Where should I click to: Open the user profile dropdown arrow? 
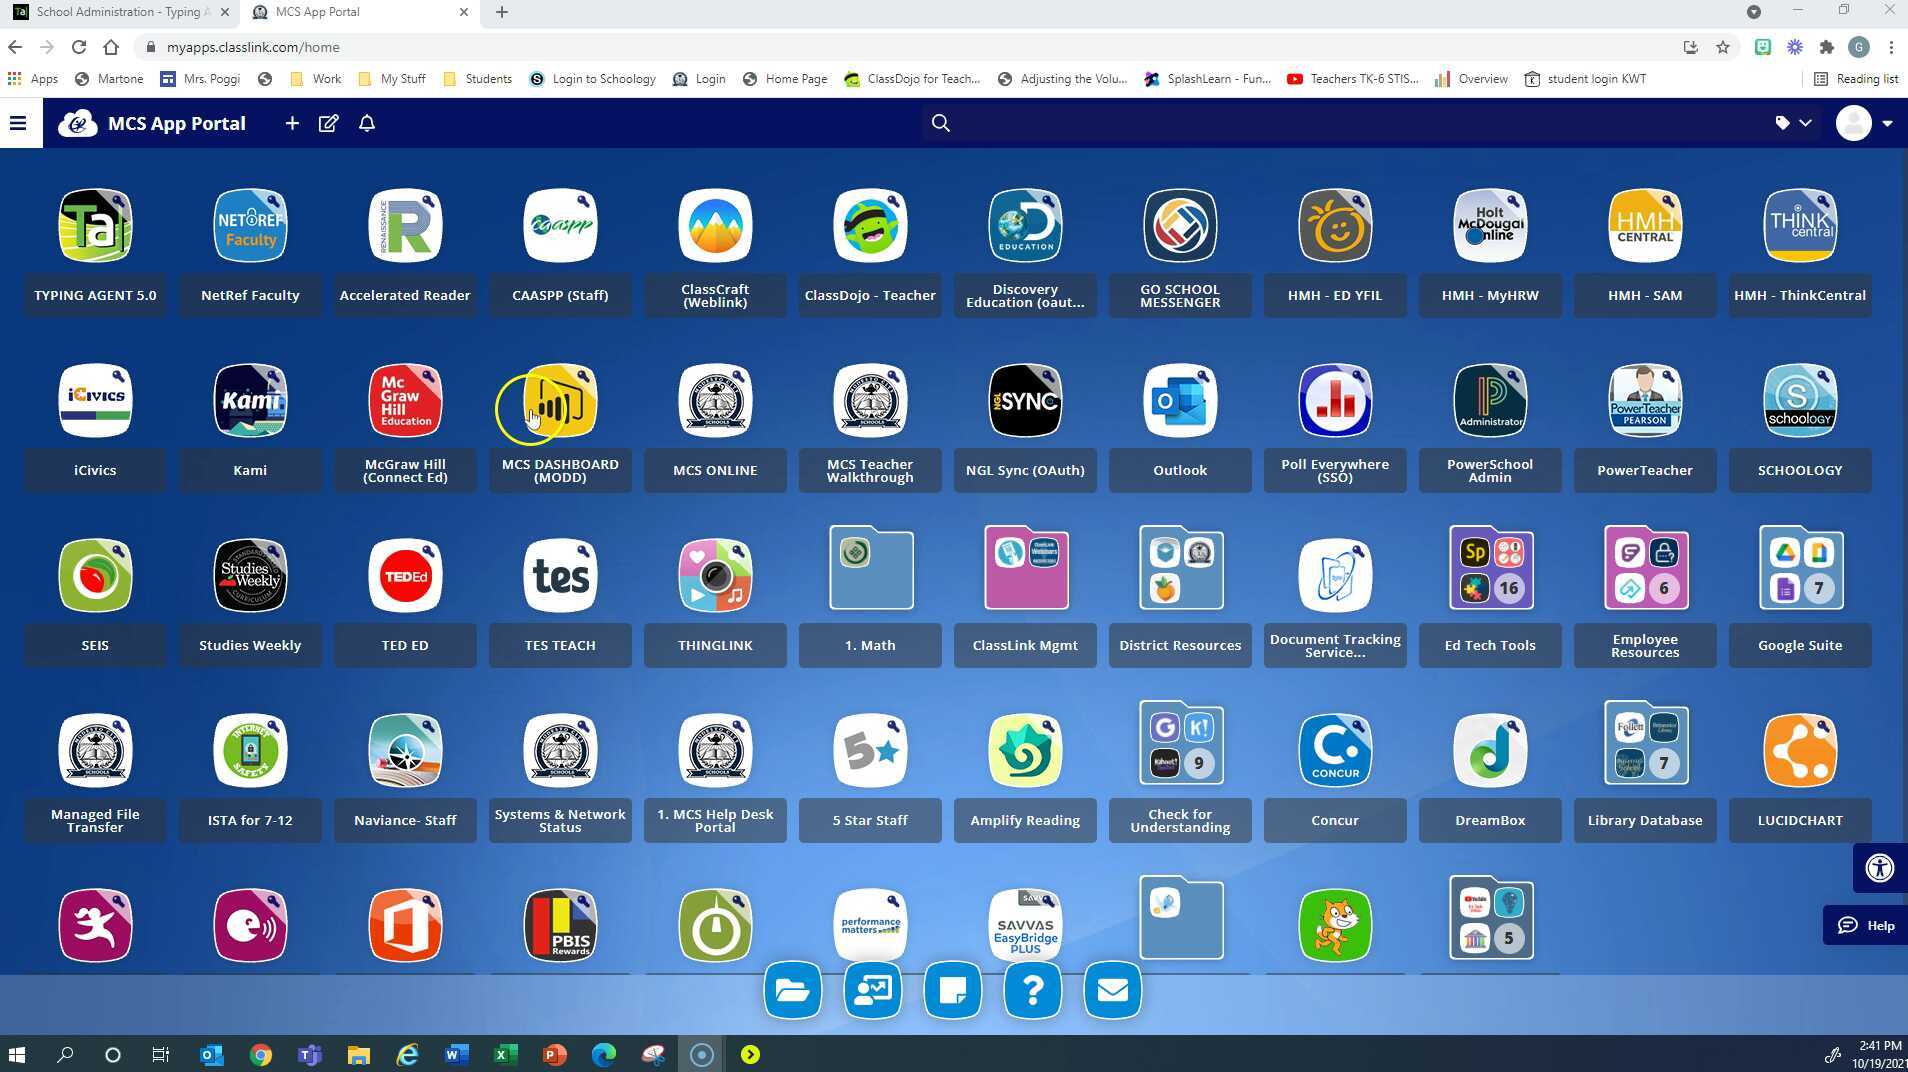pos(1887,124)
